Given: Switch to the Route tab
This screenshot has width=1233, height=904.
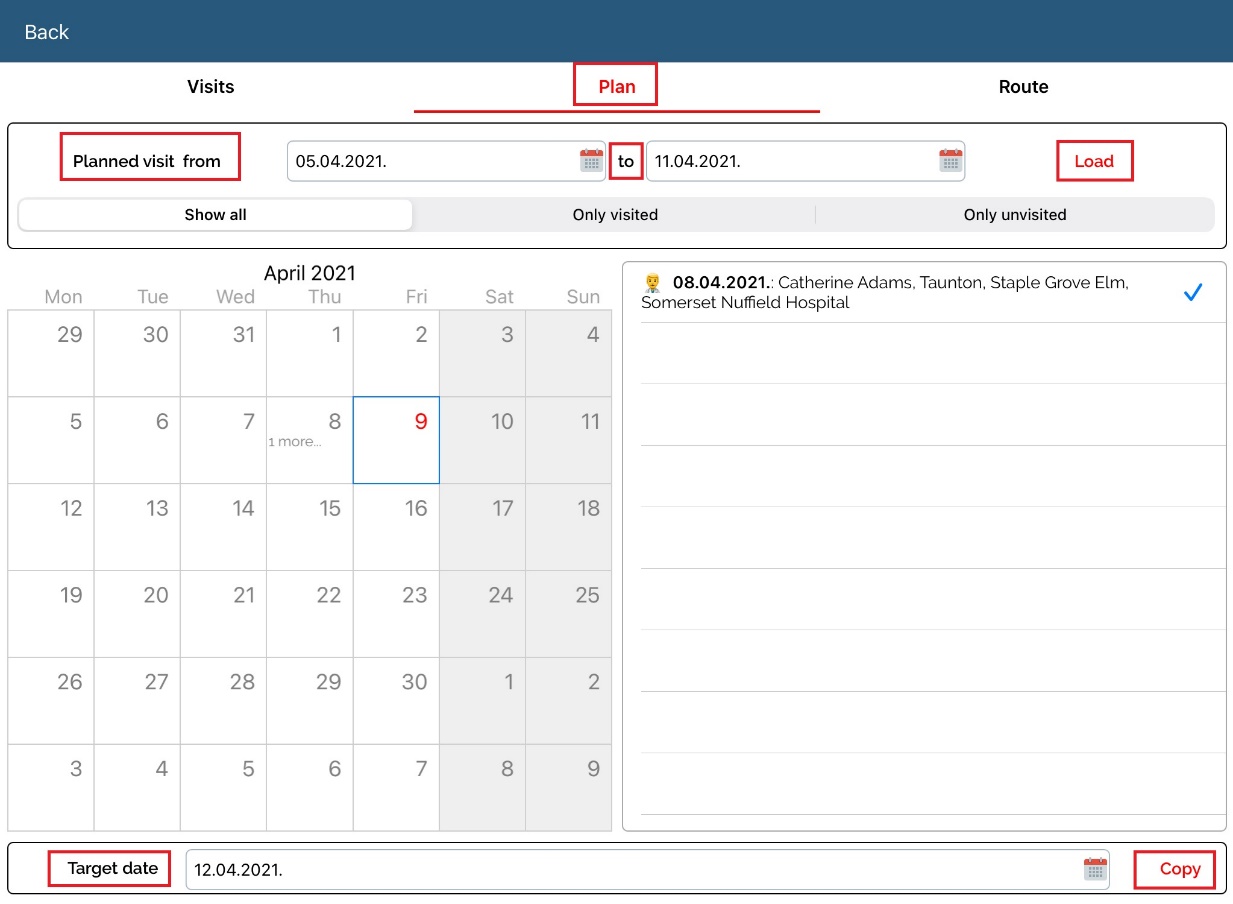Looking at the screenshot, I should 1023,87.
